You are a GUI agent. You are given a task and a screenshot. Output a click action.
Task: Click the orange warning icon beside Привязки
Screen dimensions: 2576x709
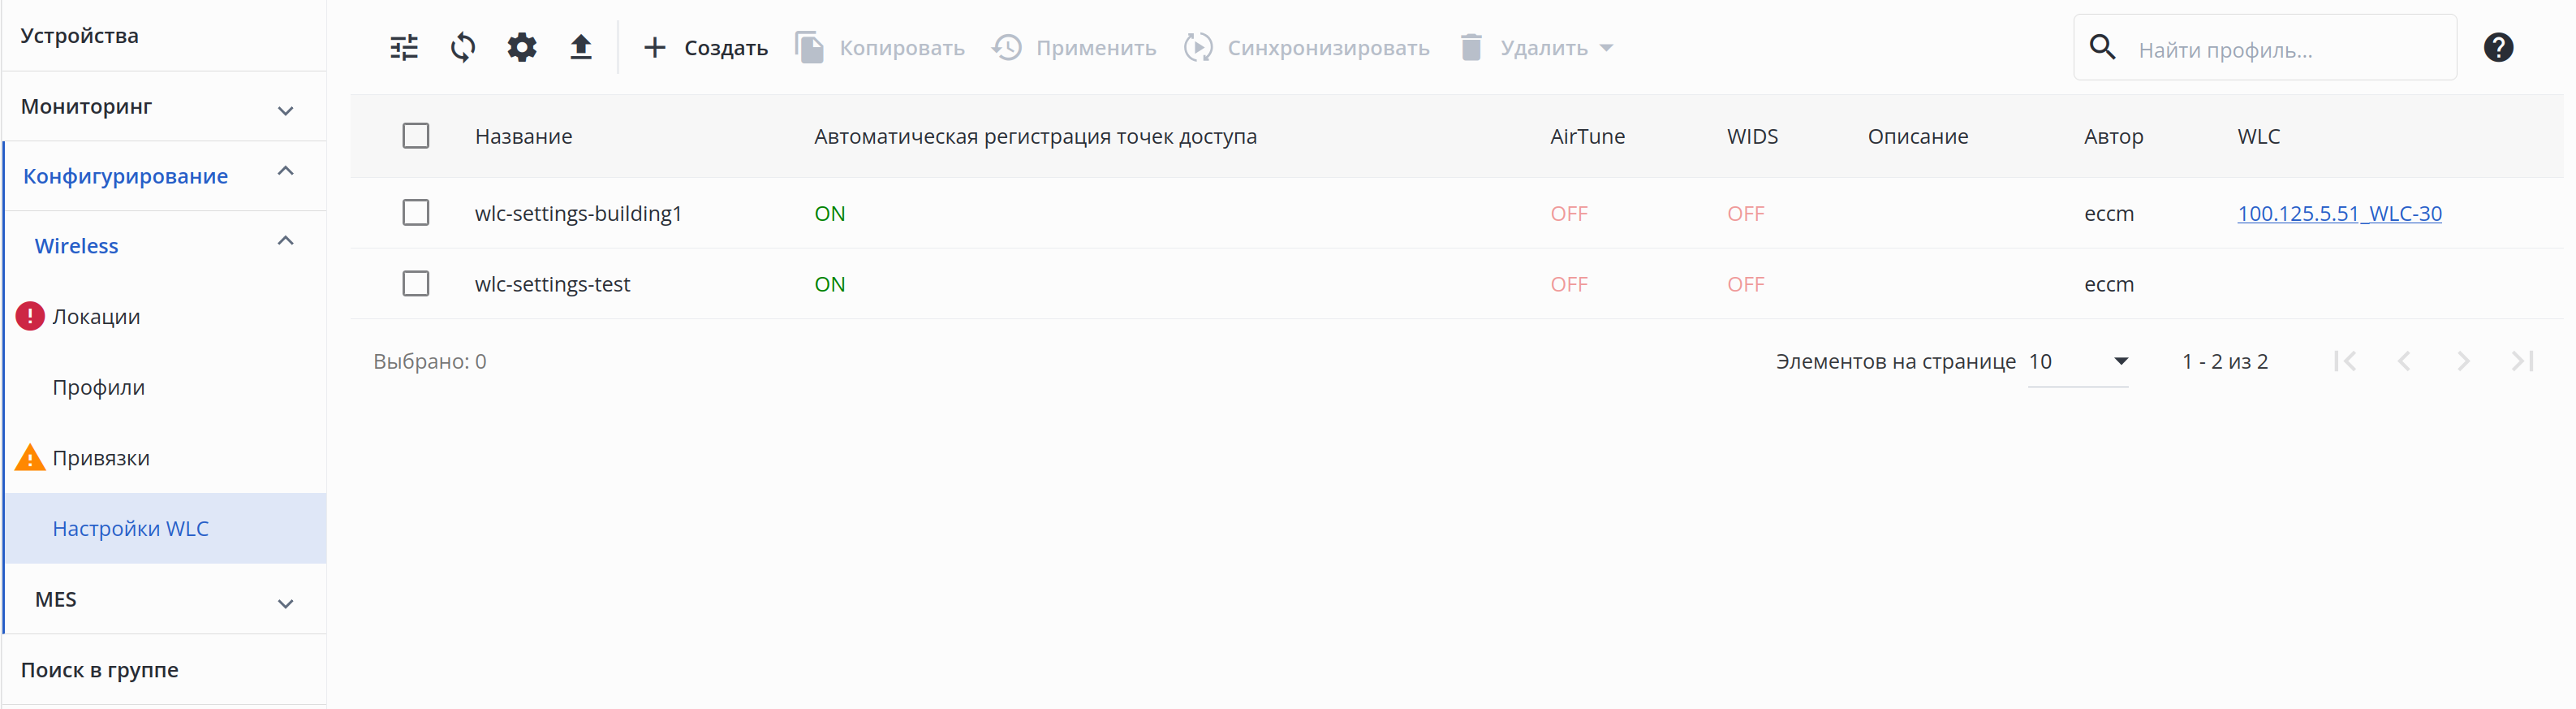[30, 458]
